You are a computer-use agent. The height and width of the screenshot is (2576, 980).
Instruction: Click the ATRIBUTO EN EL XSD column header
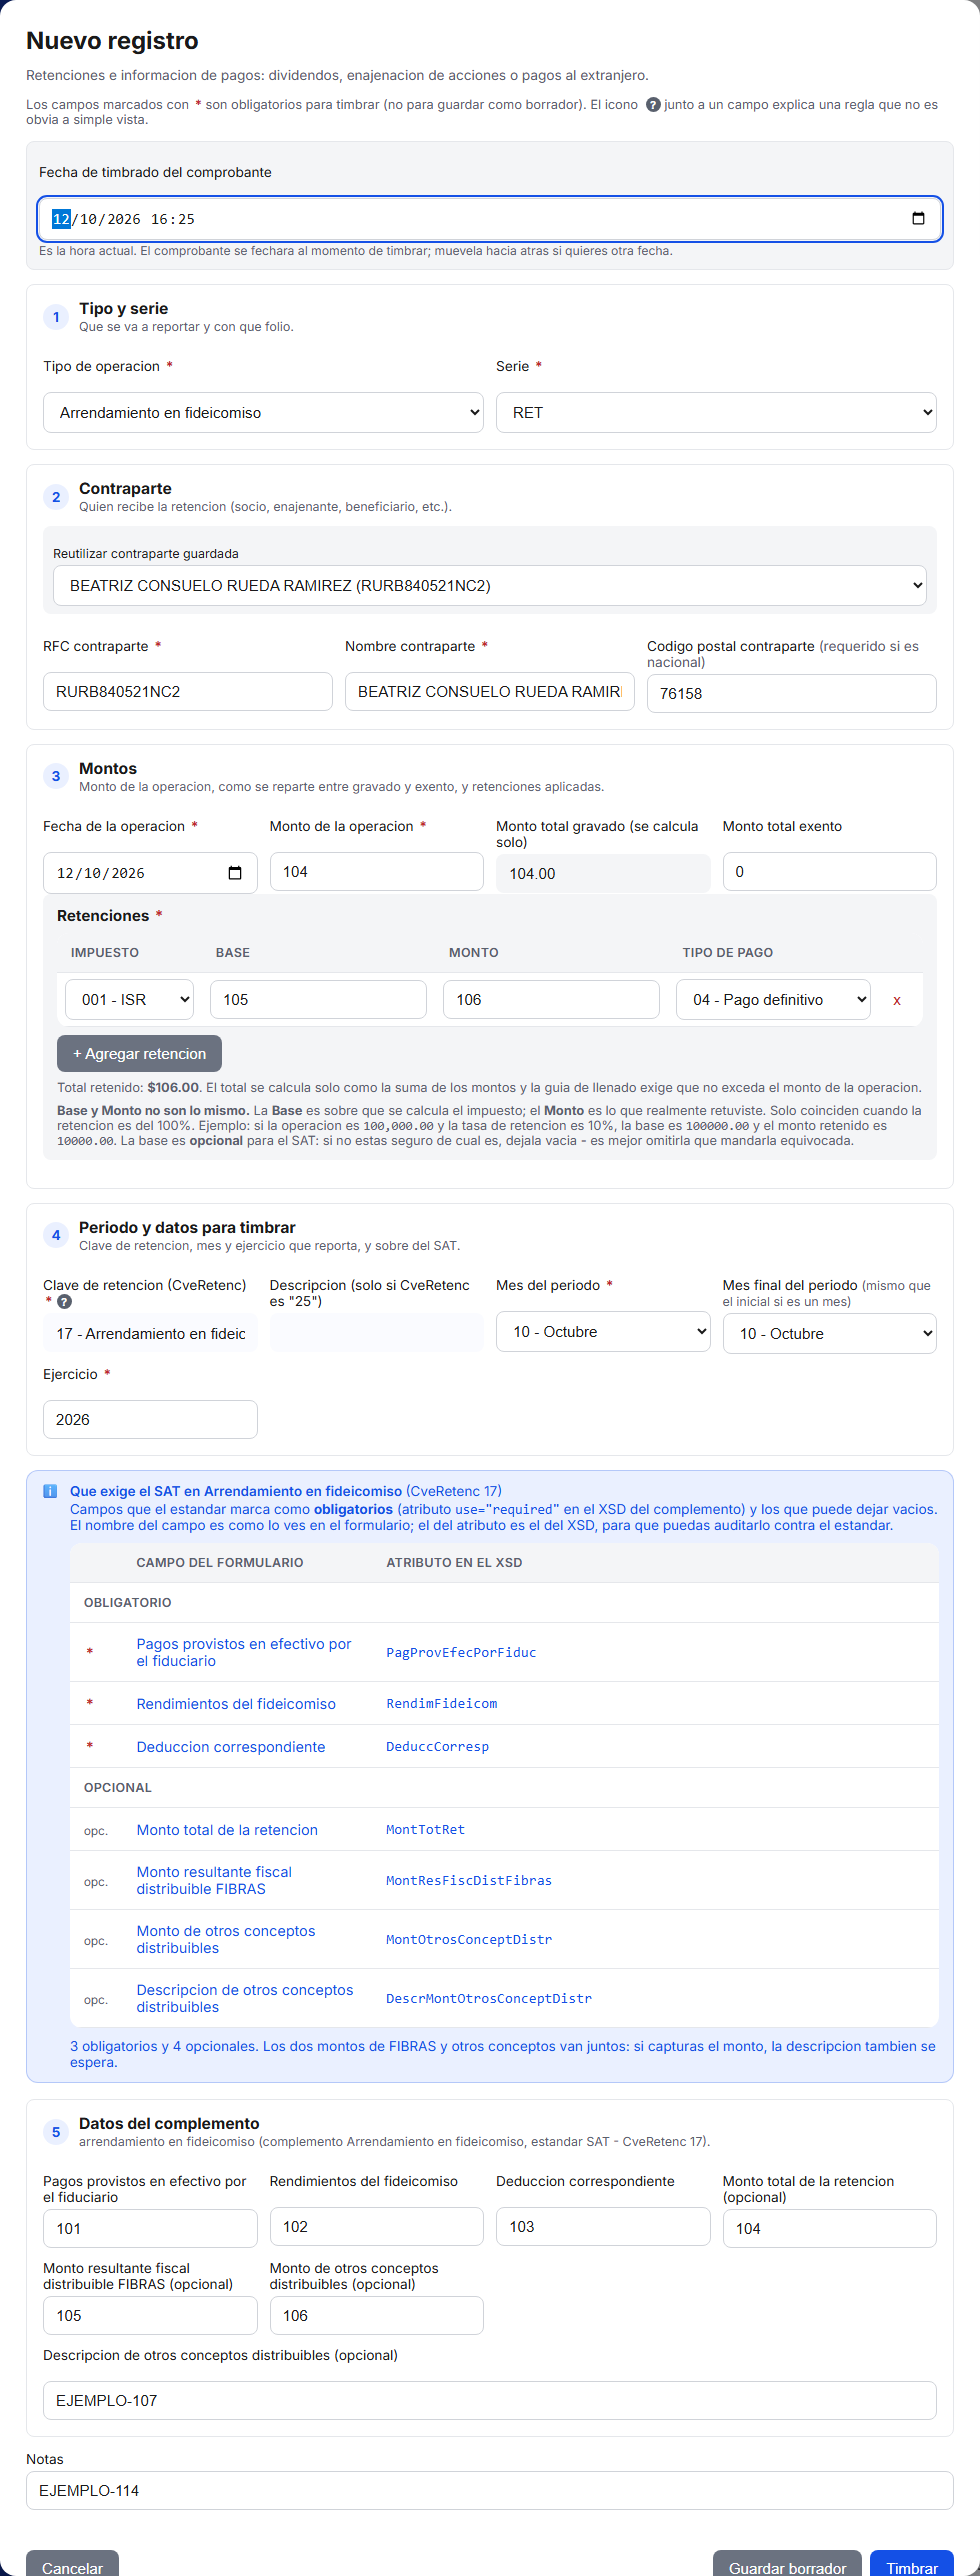point(454,1563)
